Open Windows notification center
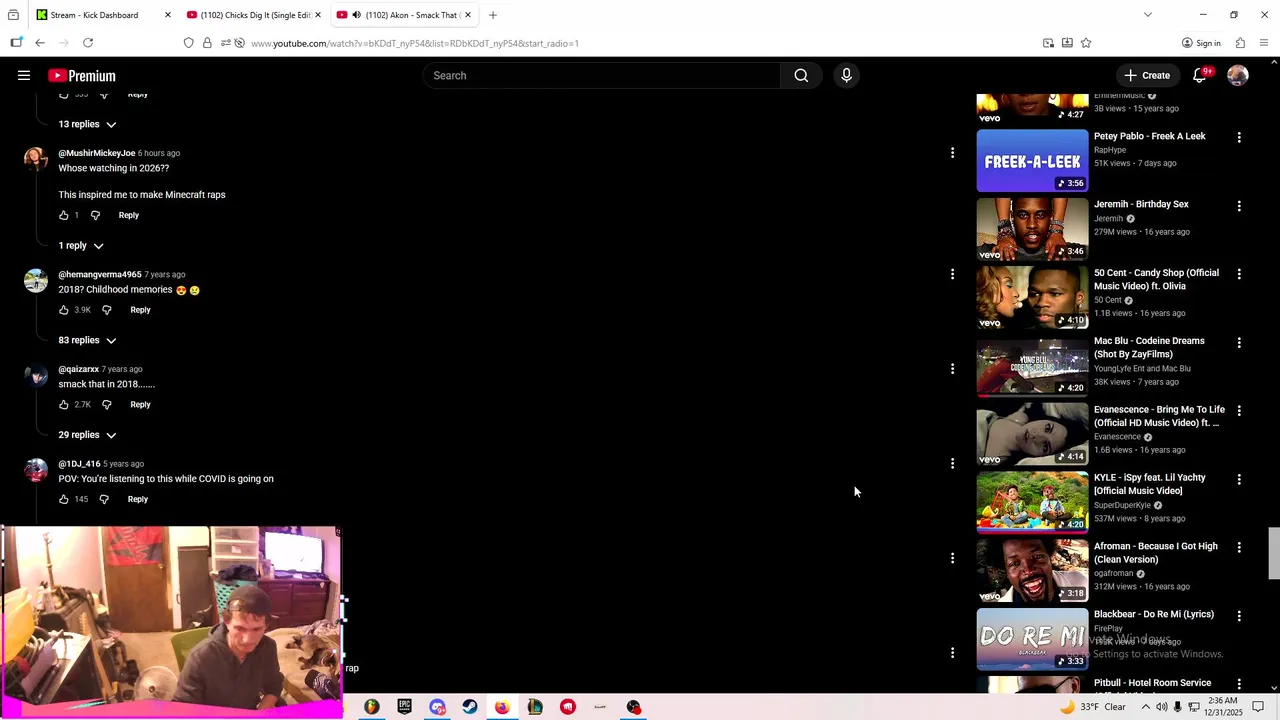The image size is (1280, 720). pyautogui.click(x=1258, y=707)
